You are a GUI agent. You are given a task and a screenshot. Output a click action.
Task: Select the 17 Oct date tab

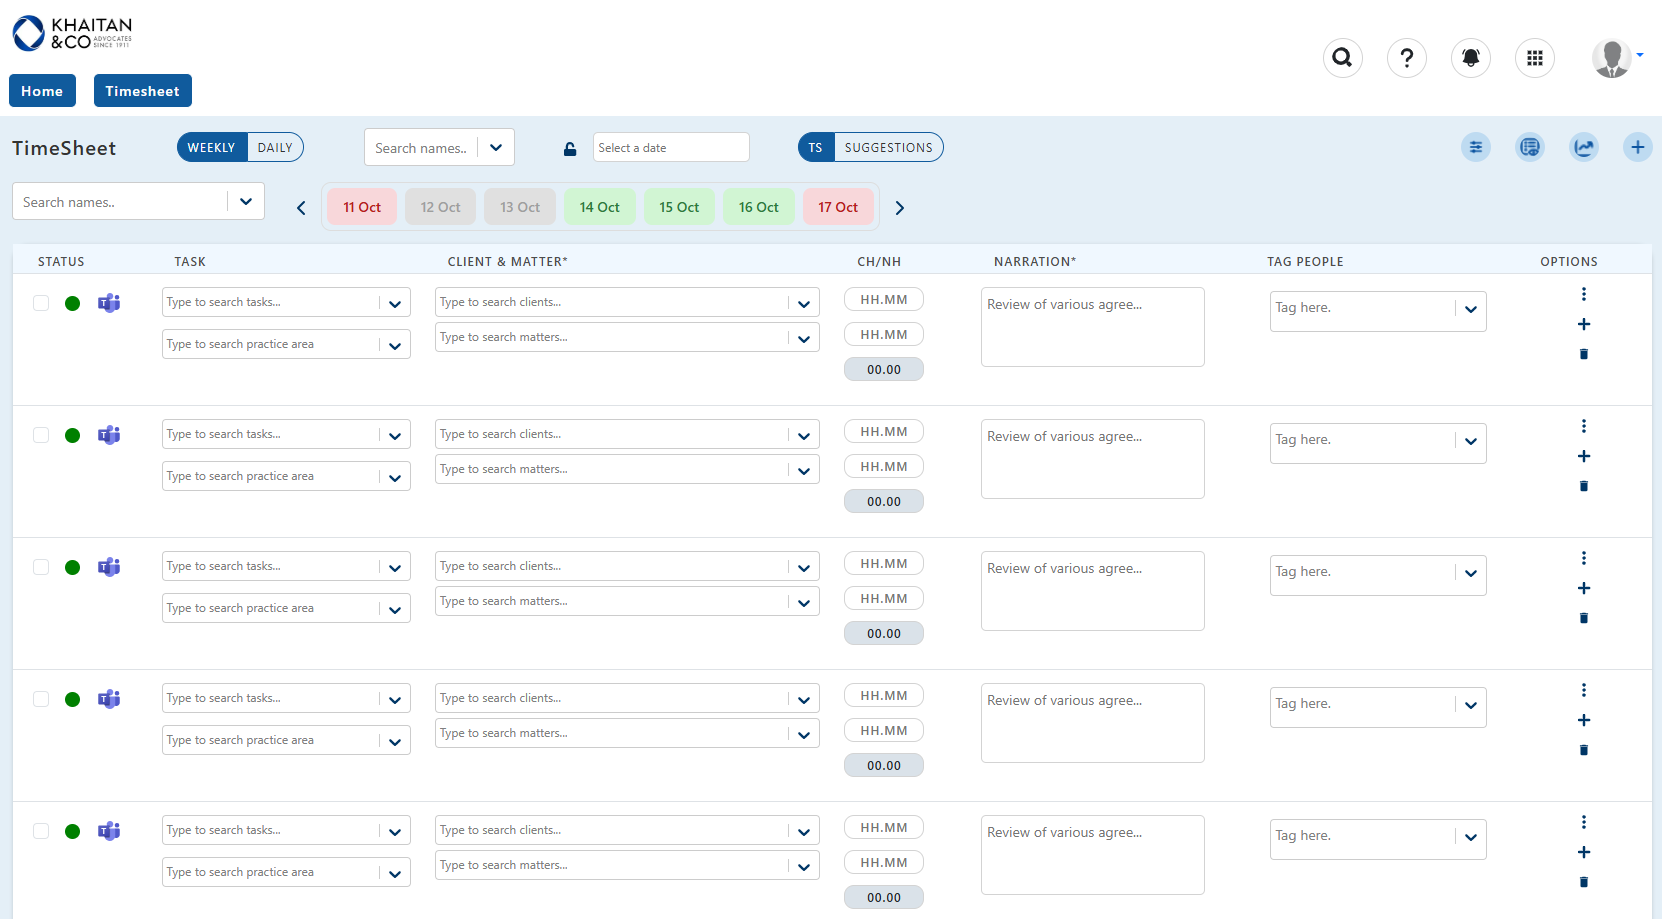pos(838,207)
